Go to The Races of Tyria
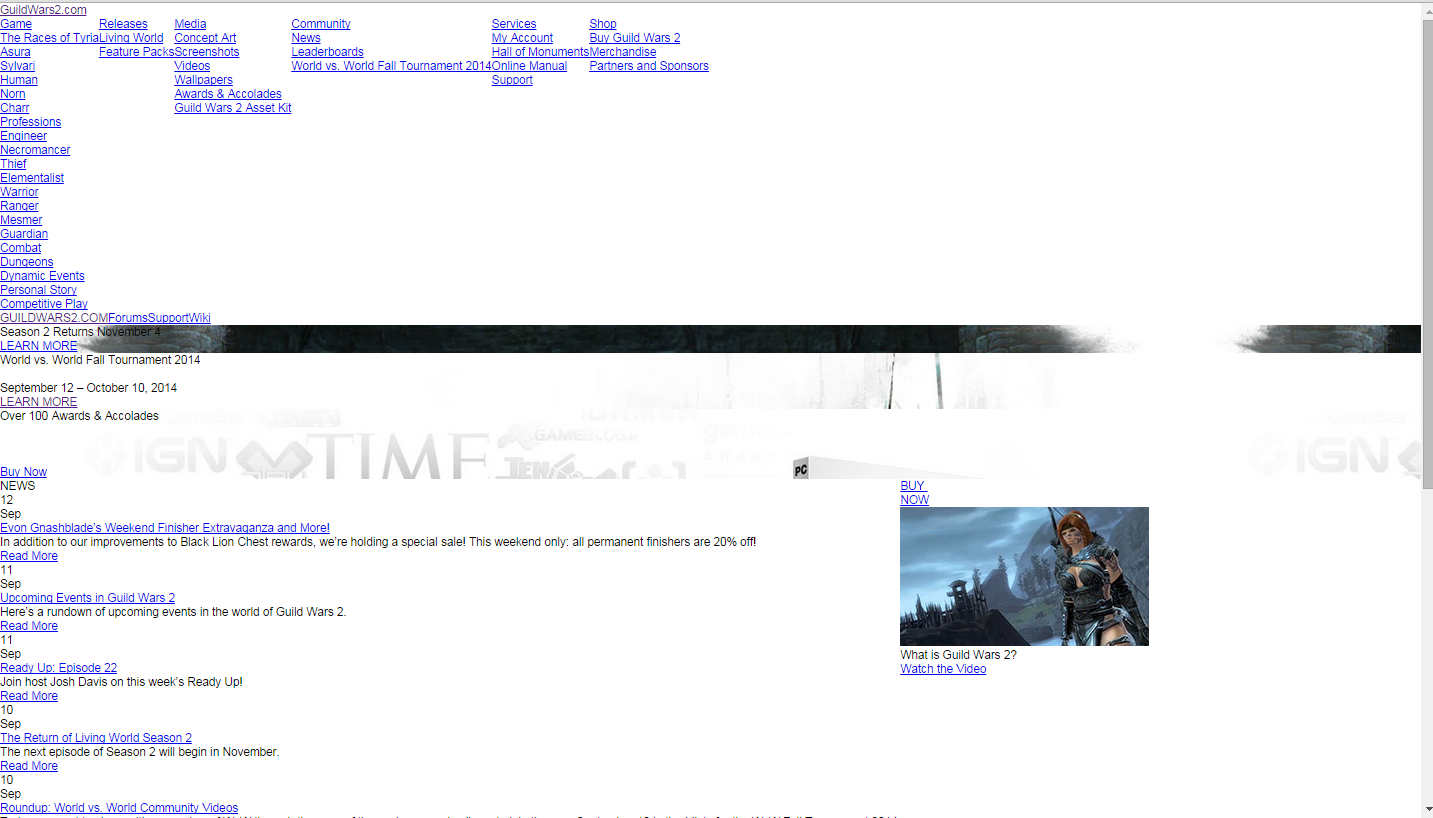 [49, 38]
